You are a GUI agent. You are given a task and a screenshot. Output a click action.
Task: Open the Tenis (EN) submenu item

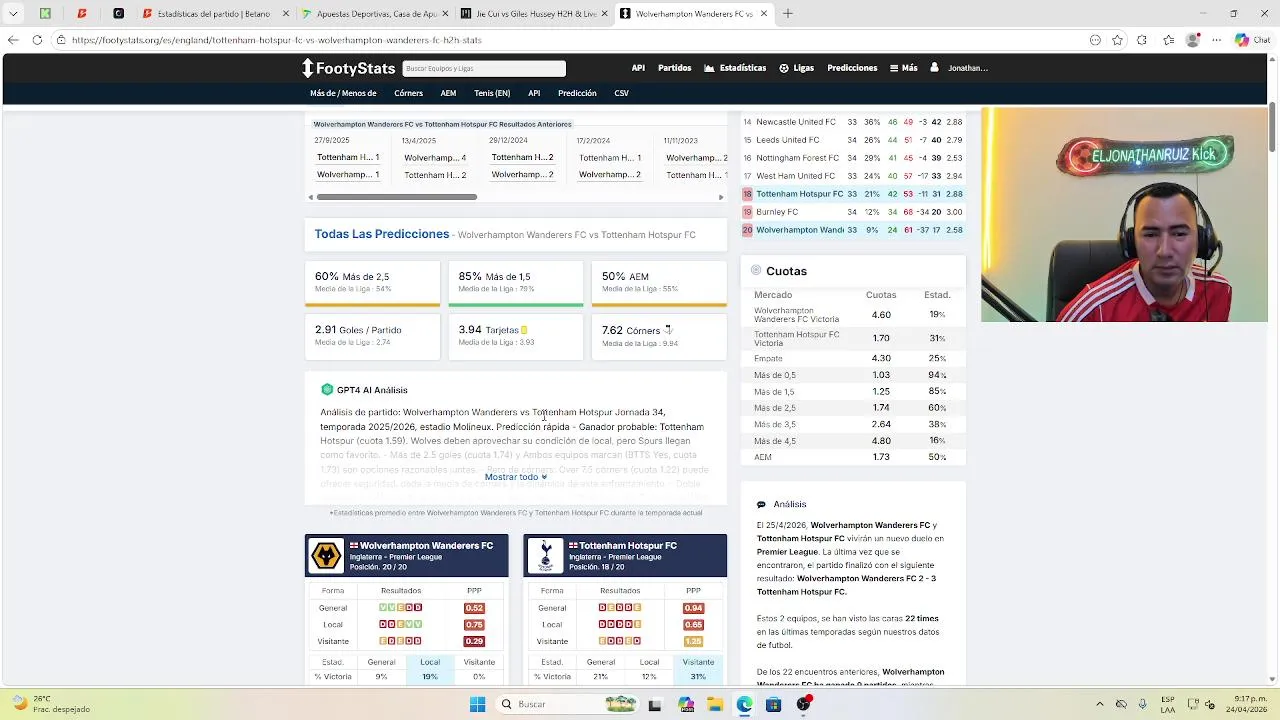click(492, 93)
